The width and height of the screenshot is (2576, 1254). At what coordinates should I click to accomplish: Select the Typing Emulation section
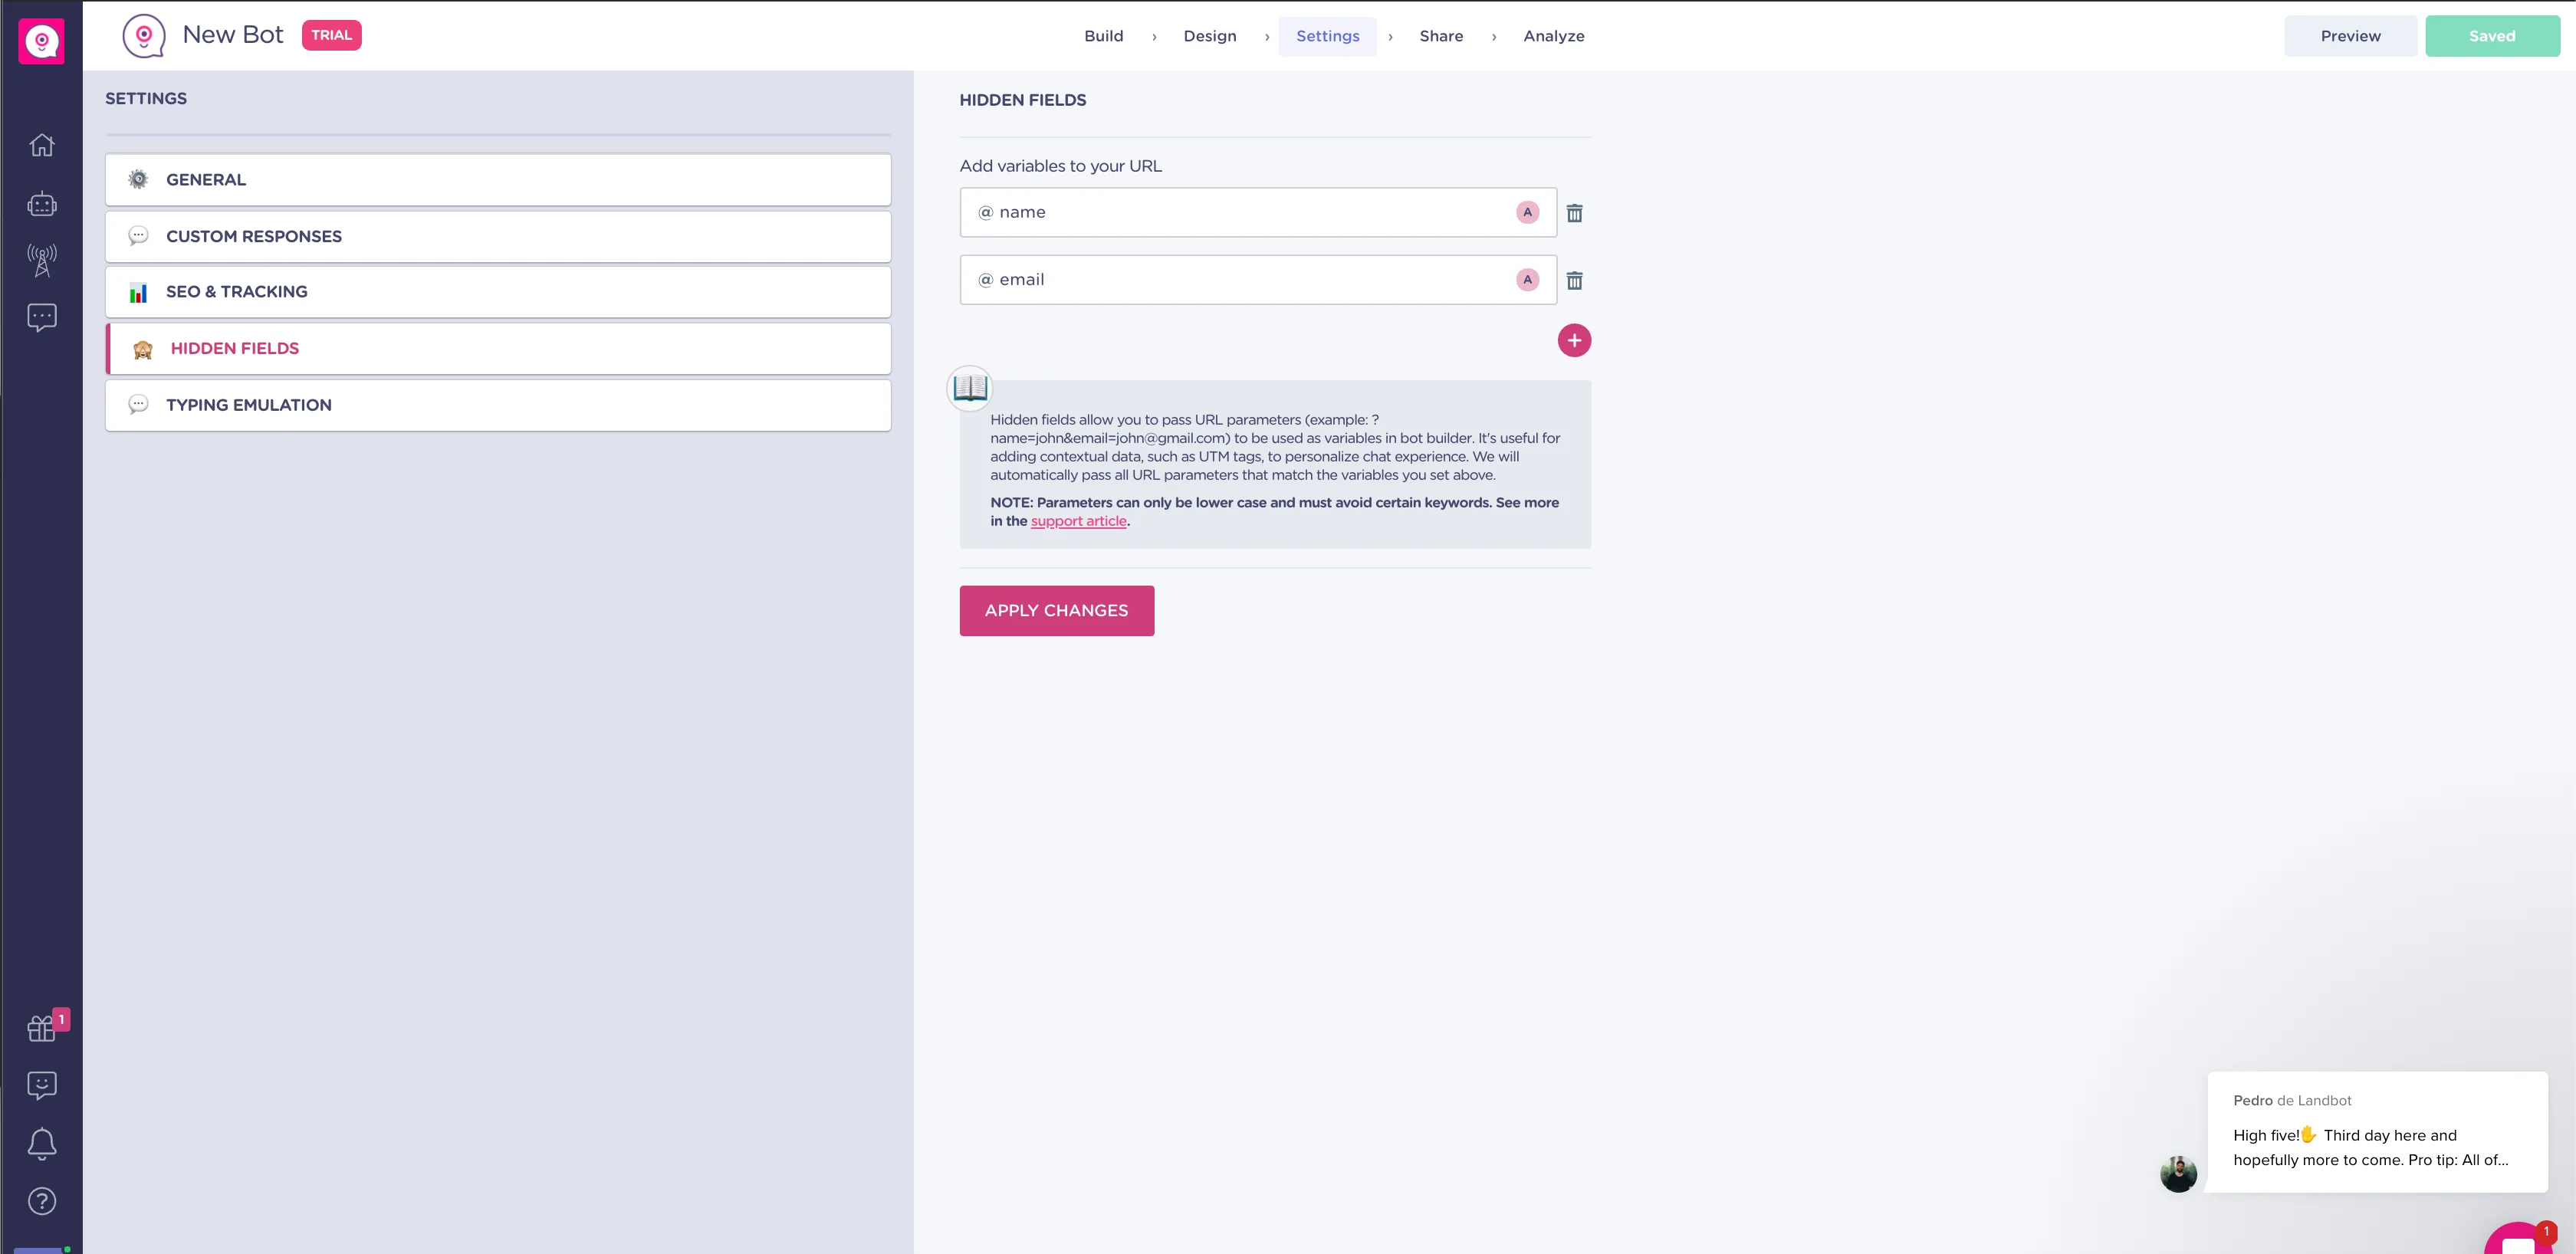[x=498, y=405]
